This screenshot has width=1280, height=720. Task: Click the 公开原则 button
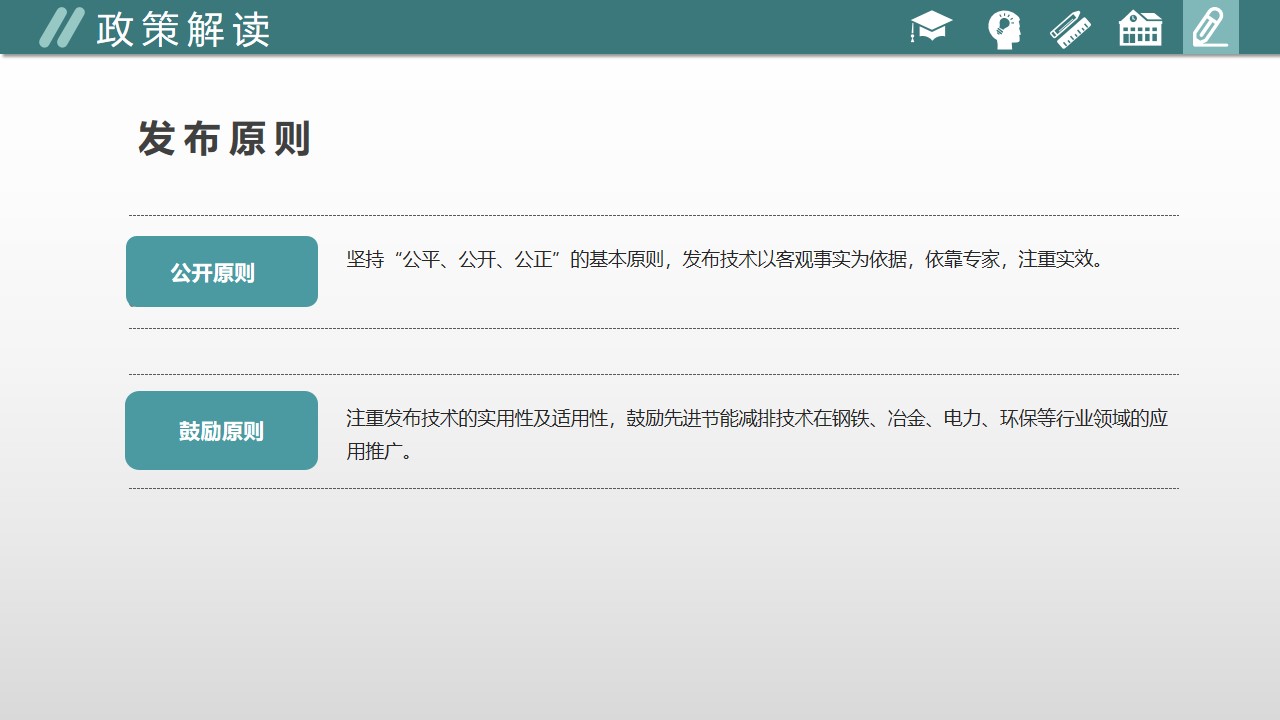[x=222, y=272]
